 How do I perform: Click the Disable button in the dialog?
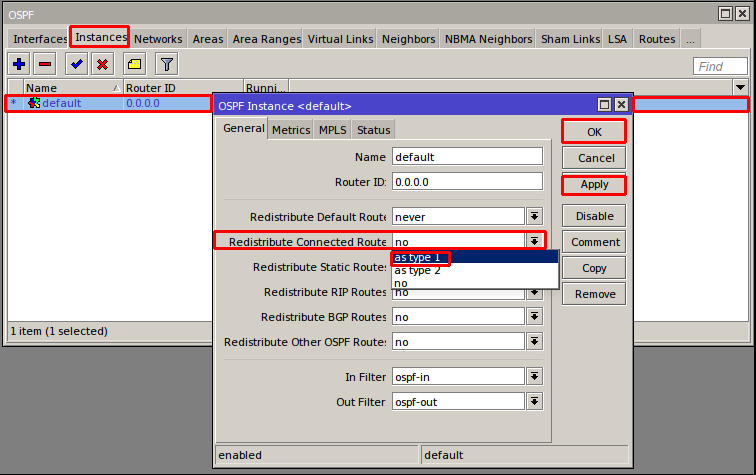tap(594, 216)
